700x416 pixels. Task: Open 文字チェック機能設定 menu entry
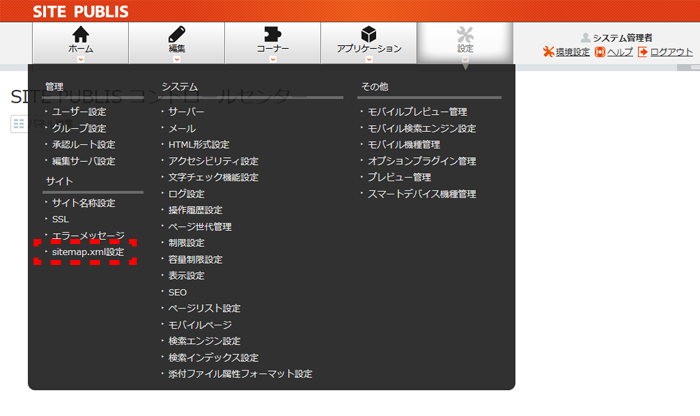point(213,177)
